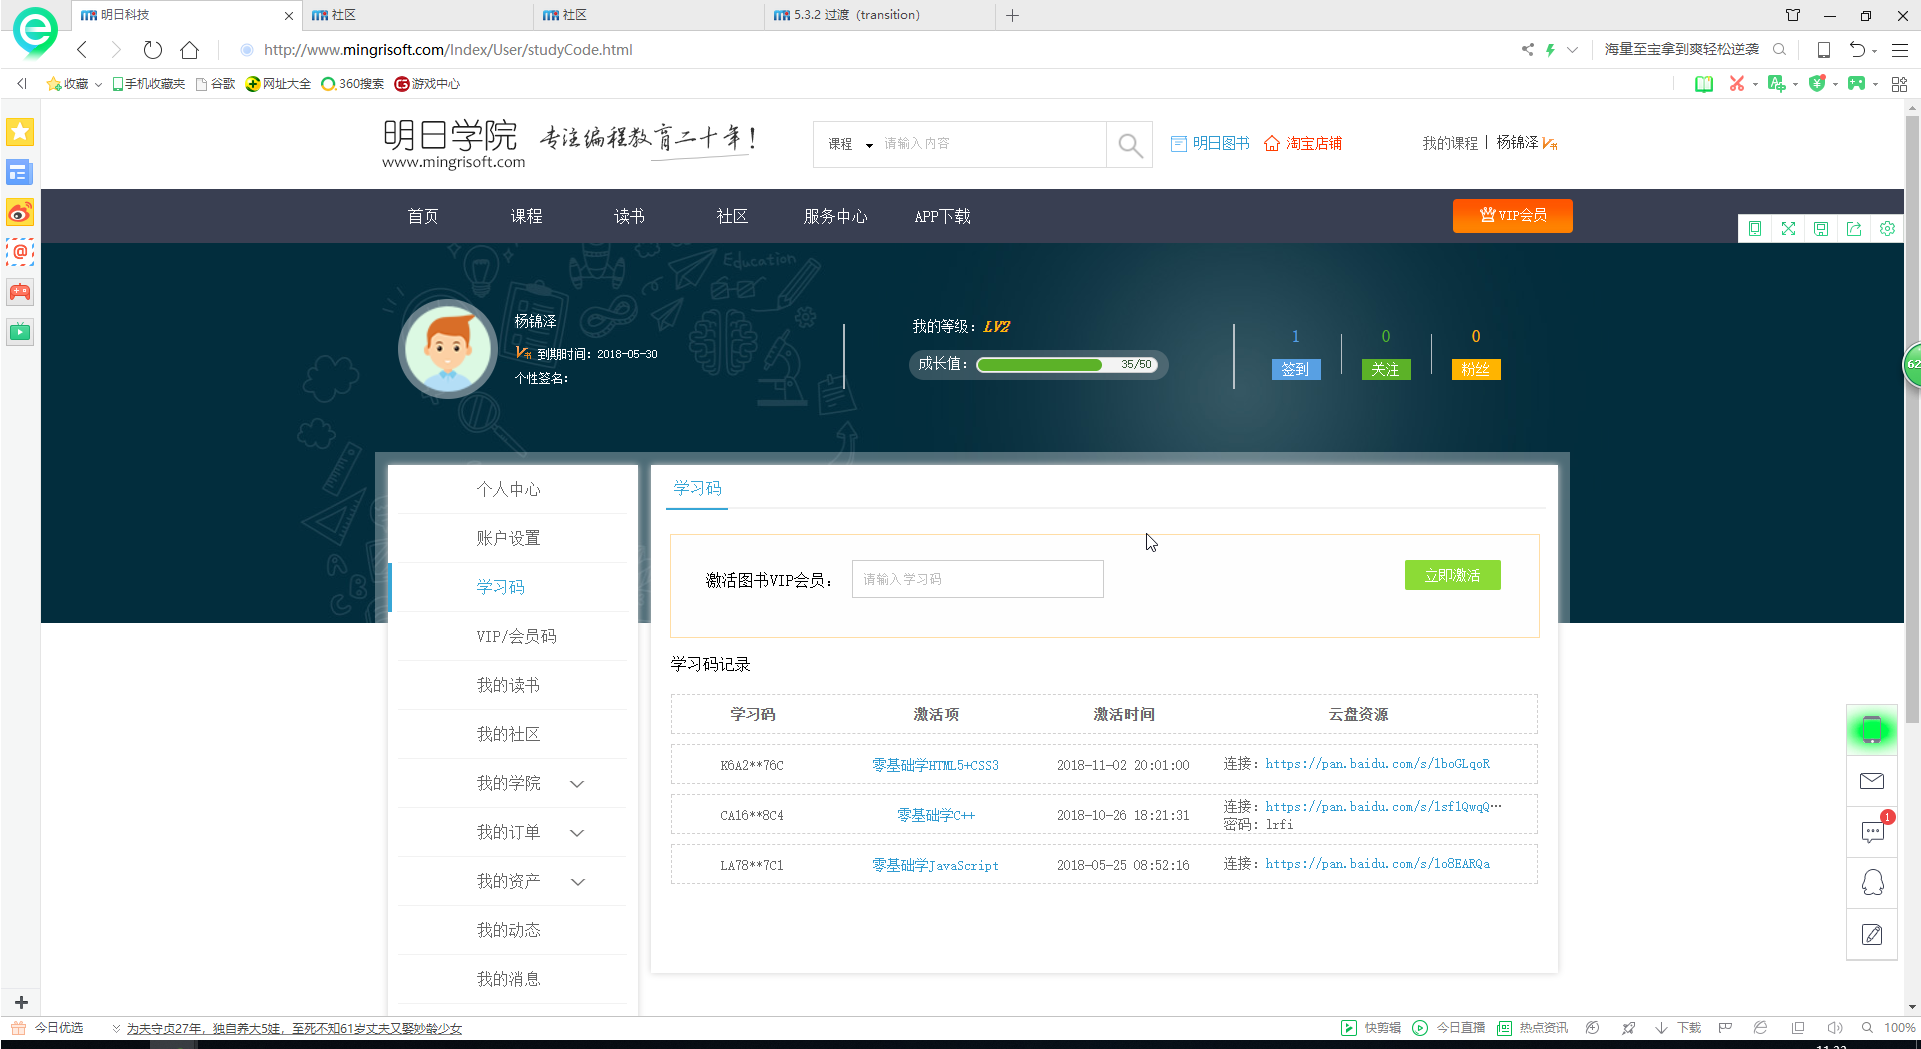Screen dimensions: 1921x1049
Task: Open 我的课程 header link
Action: point(1450,144)
